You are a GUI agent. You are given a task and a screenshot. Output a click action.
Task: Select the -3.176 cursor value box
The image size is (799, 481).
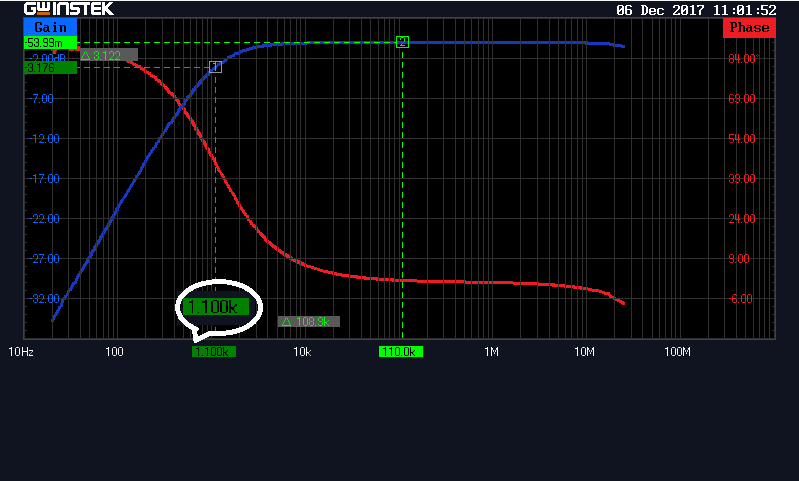50,68
